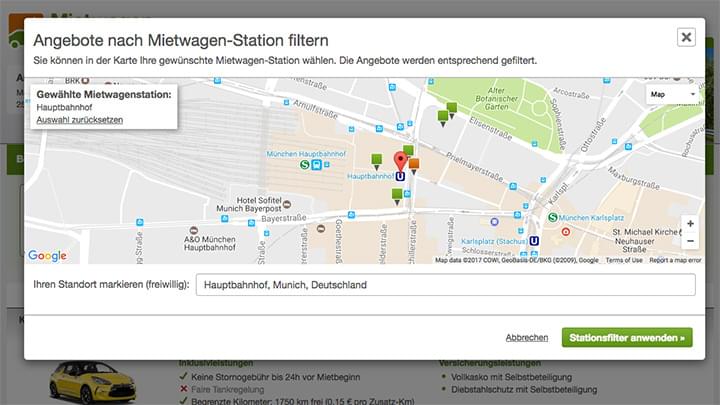Click the München Karlsplatz label
This screenshot has width=720, height=405.
click(x=591, y=218)
